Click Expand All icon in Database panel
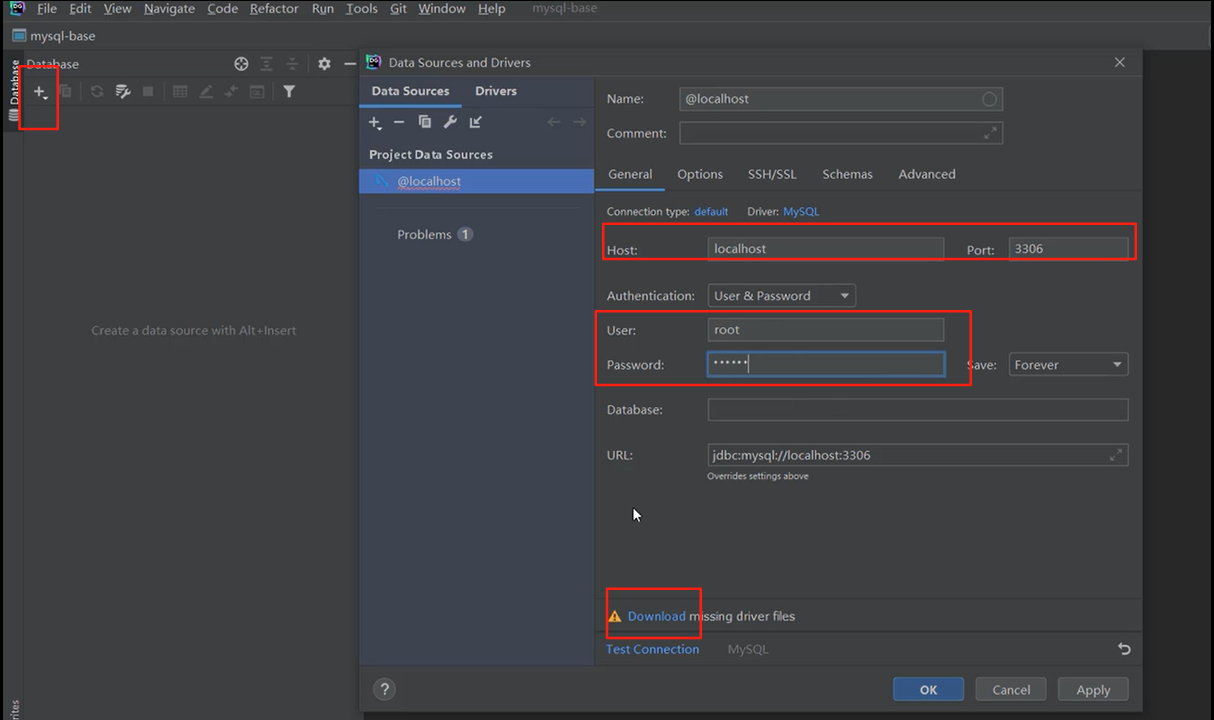Viewport: 1214px width, 720px height. point(267,64)
